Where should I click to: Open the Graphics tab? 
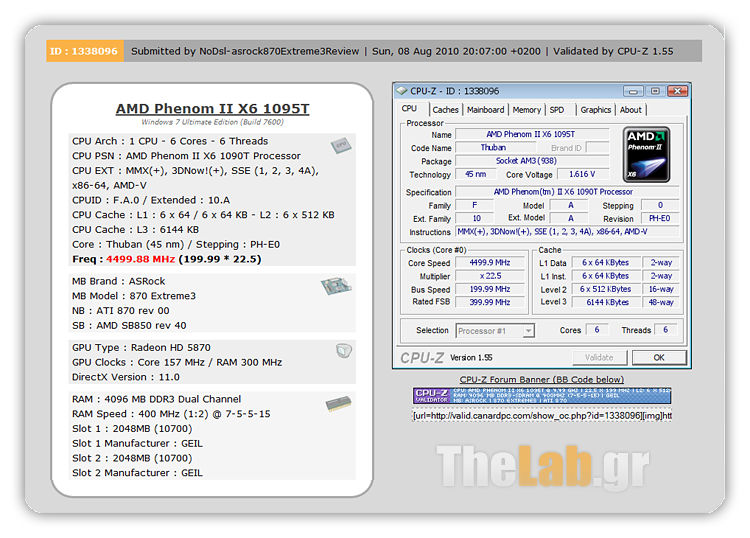pyautogui.click(x=596, y=110)
